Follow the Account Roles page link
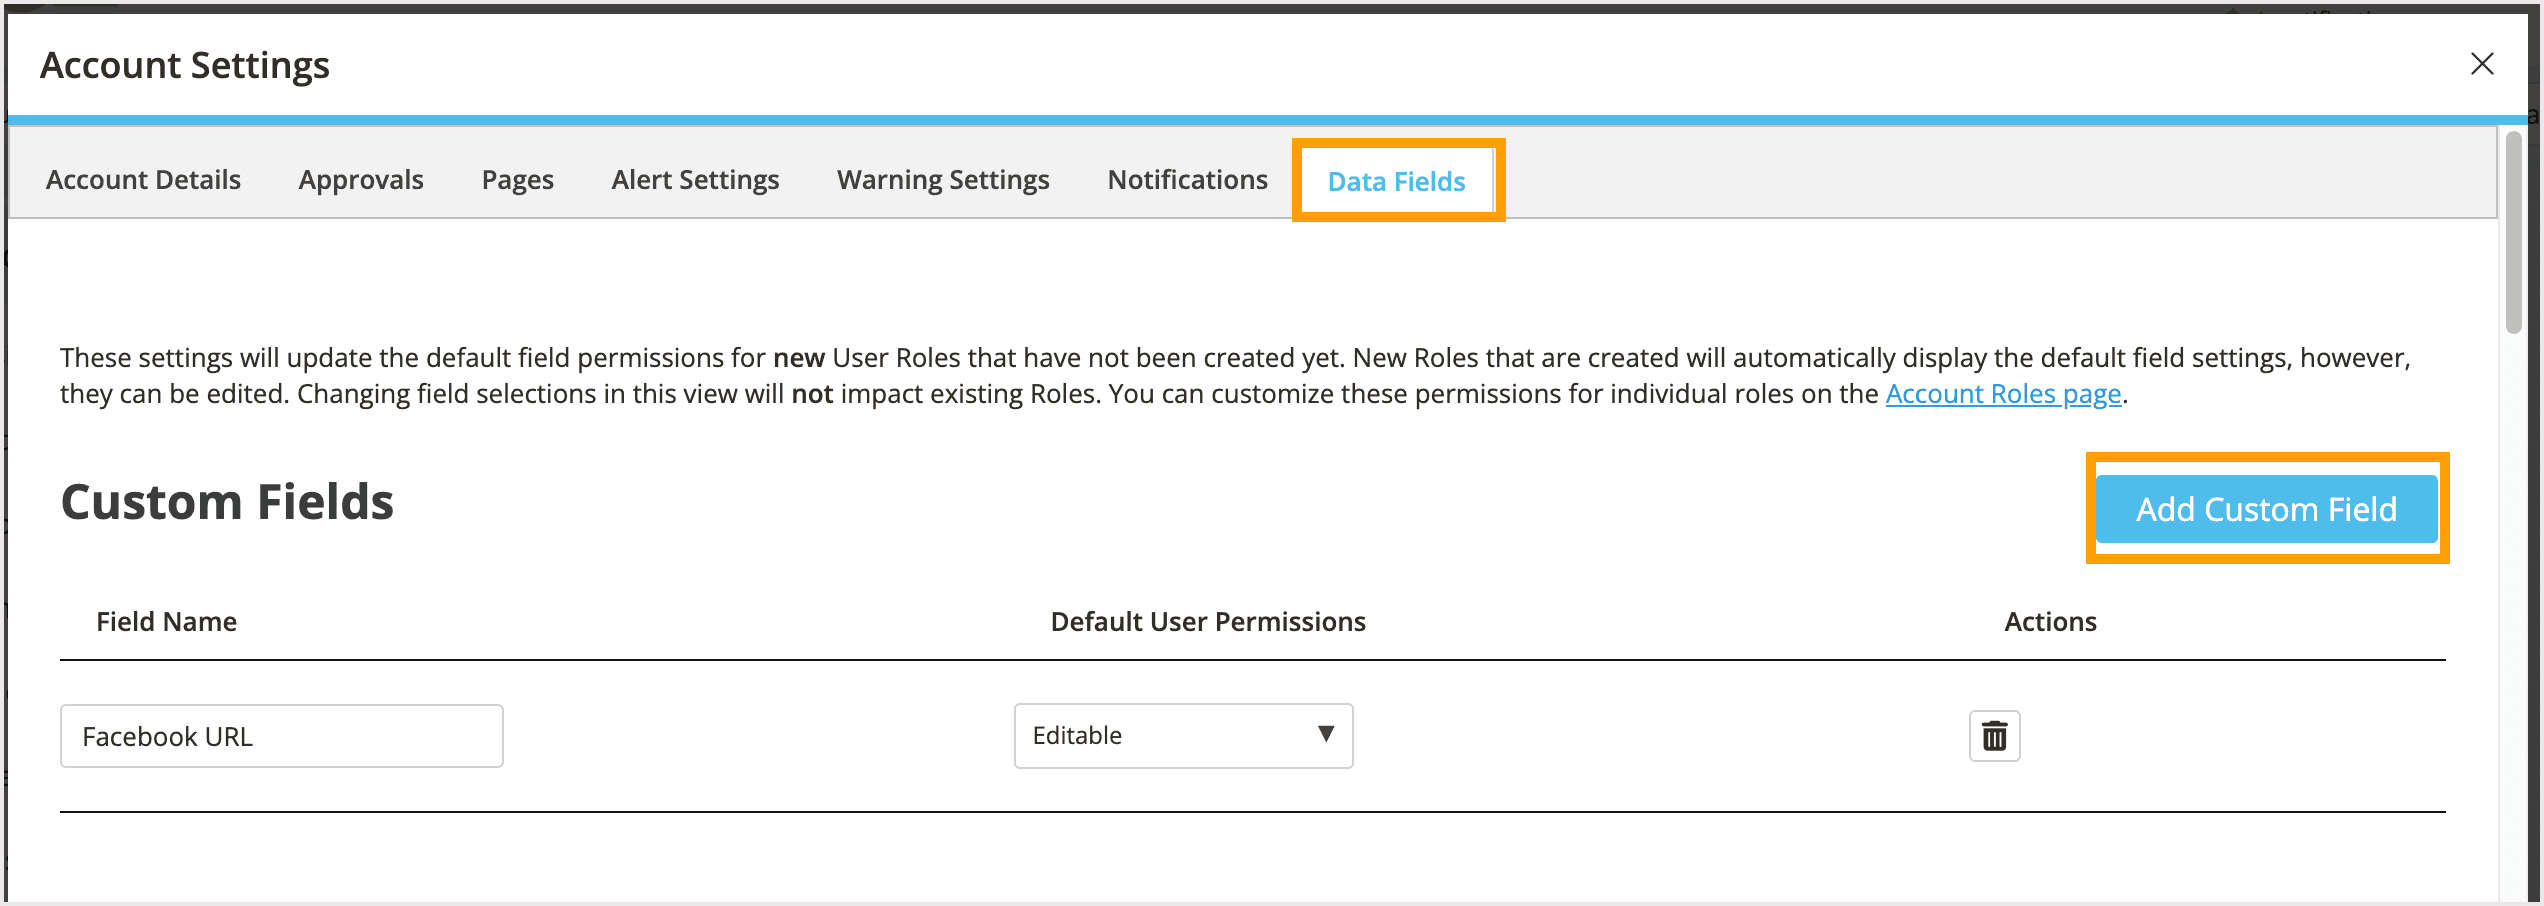This screenshot has width=2544, height=906. (x=2002, y=394)
